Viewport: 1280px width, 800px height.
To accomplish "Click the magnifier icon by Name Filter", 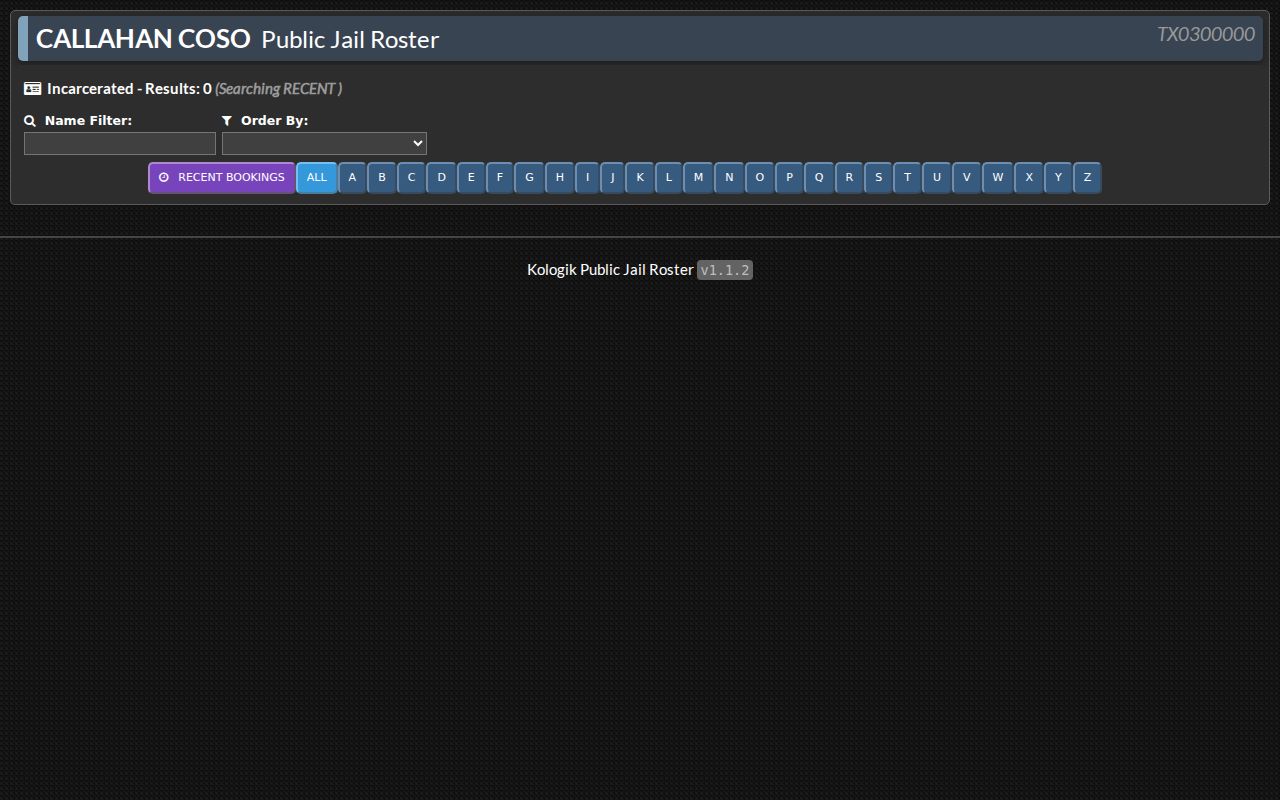I will point(30,121).
